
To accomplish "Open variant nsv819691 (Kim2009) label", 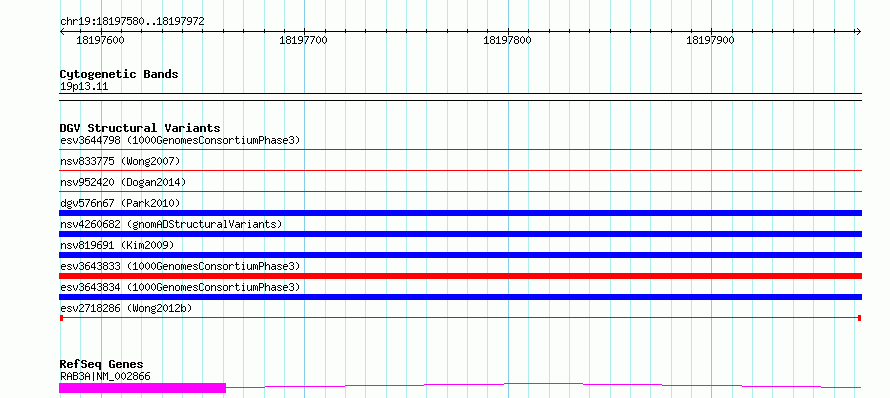I will click(117, 245).
